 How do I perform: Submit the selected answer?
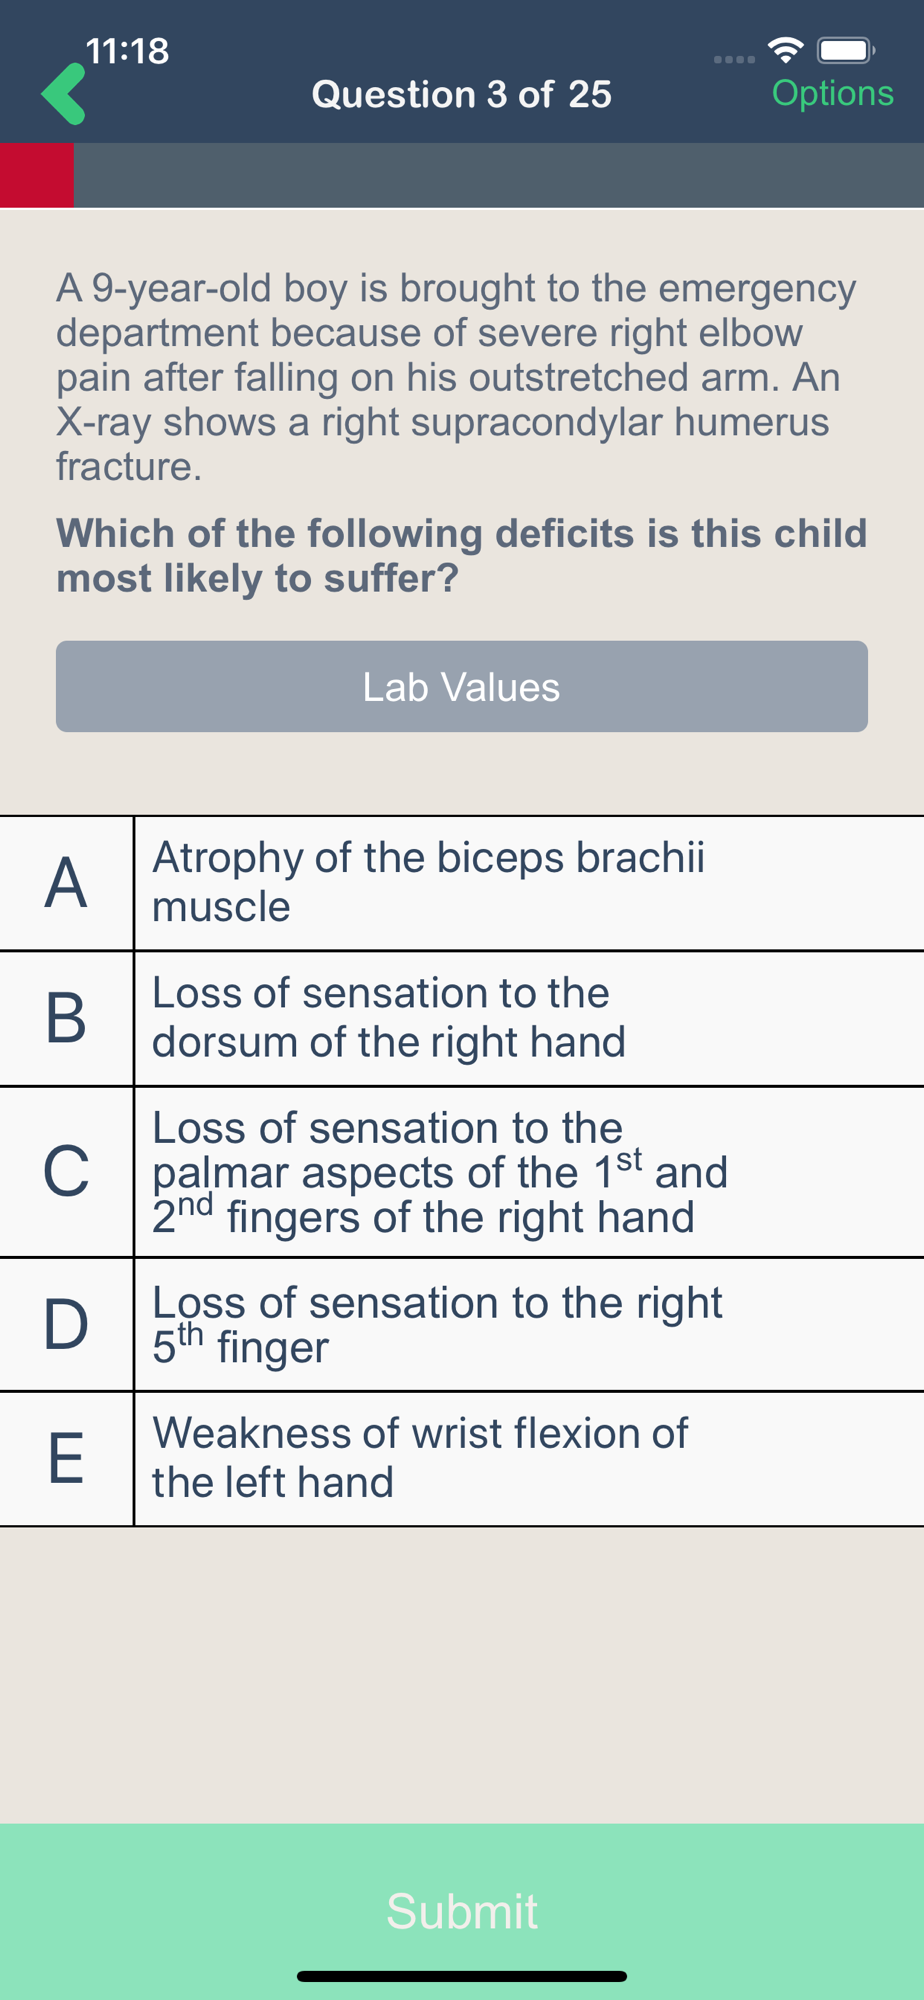[x=461, y=1911]
